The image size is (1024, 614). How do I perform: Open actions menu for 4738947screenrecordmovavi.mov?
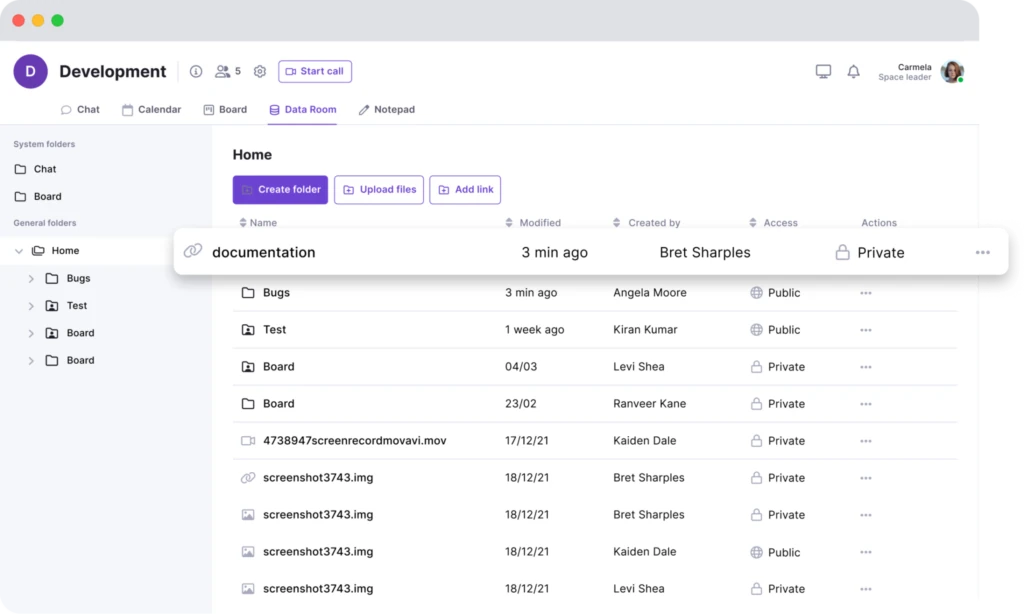click(866, 441)
